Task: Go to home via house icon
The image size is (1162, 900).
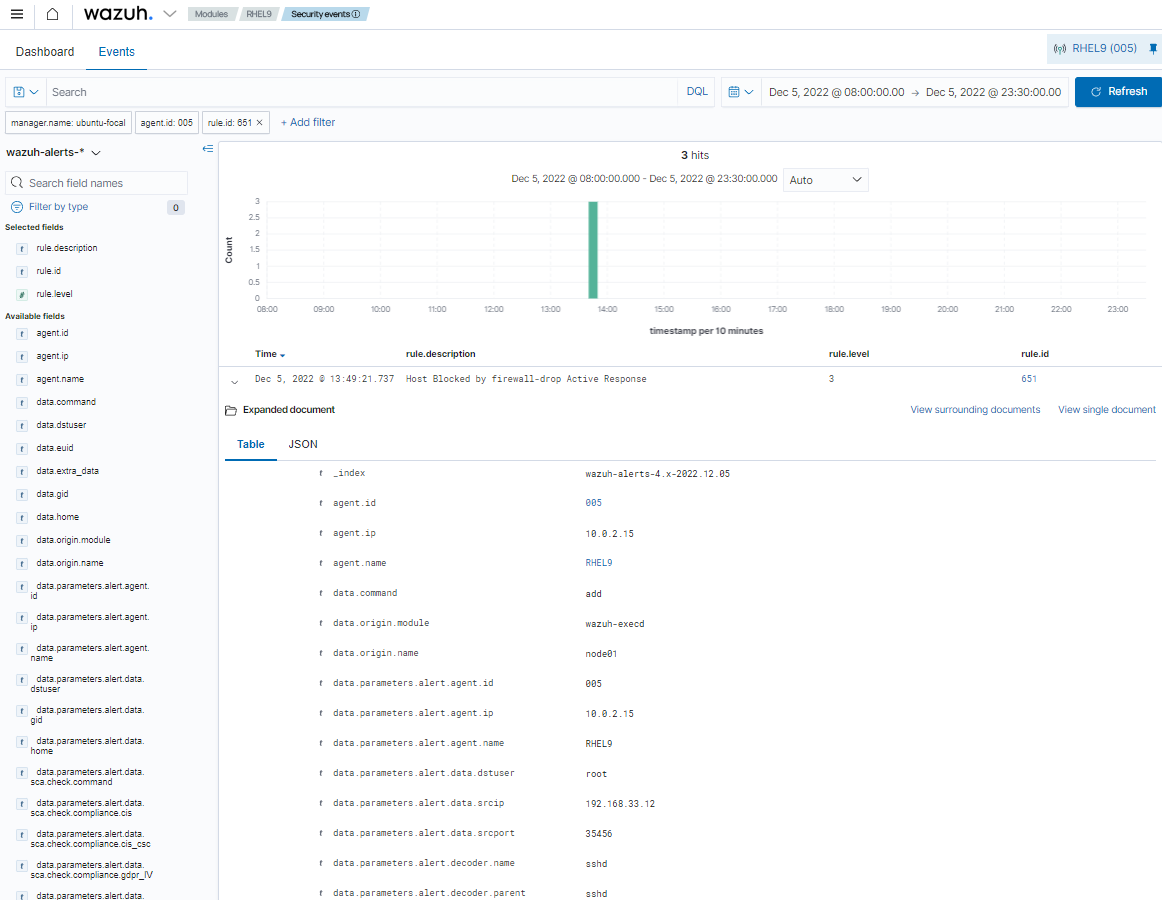Action: pyautogui.click(x=53, y=14)
